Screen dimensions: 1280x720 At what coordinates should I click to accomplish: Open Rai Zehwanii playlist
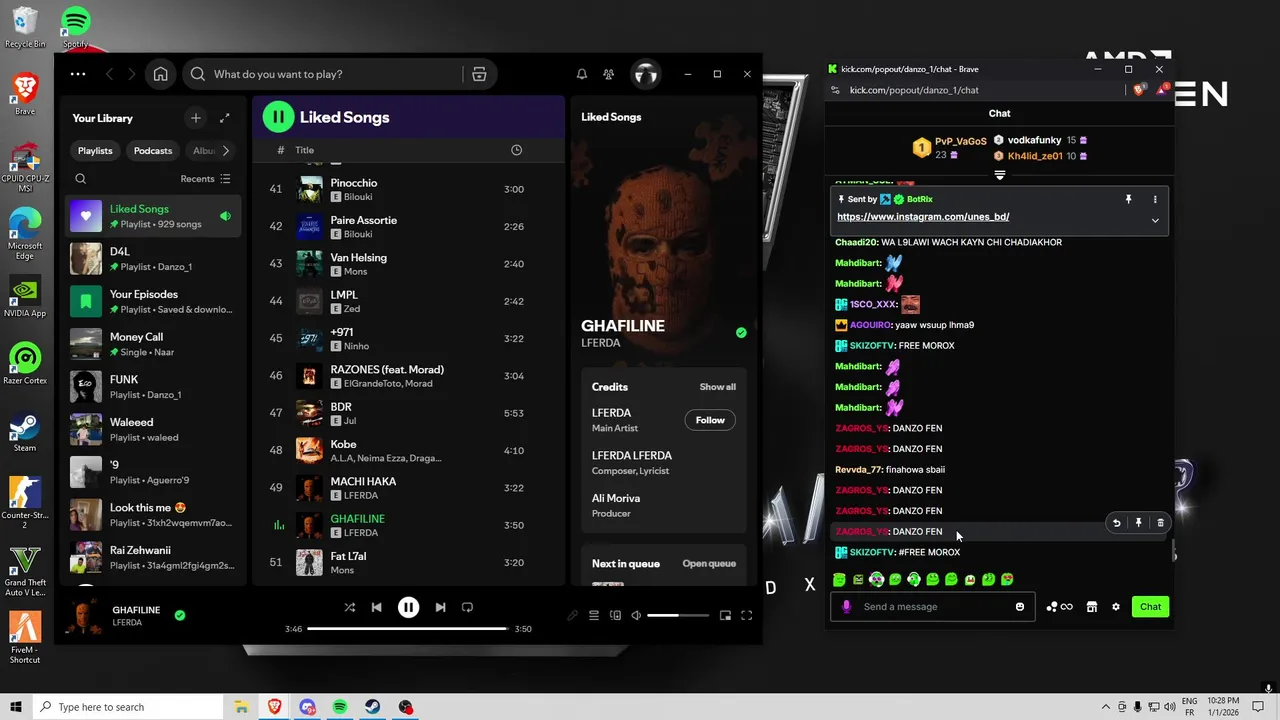point(153,557)
